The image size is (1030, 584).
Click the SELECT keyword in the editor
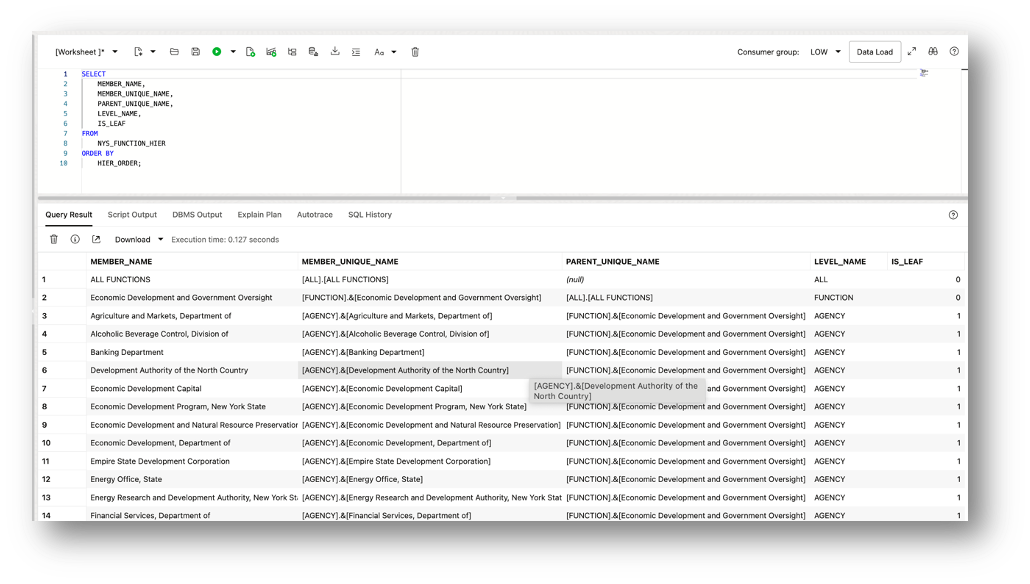point(93,74)
